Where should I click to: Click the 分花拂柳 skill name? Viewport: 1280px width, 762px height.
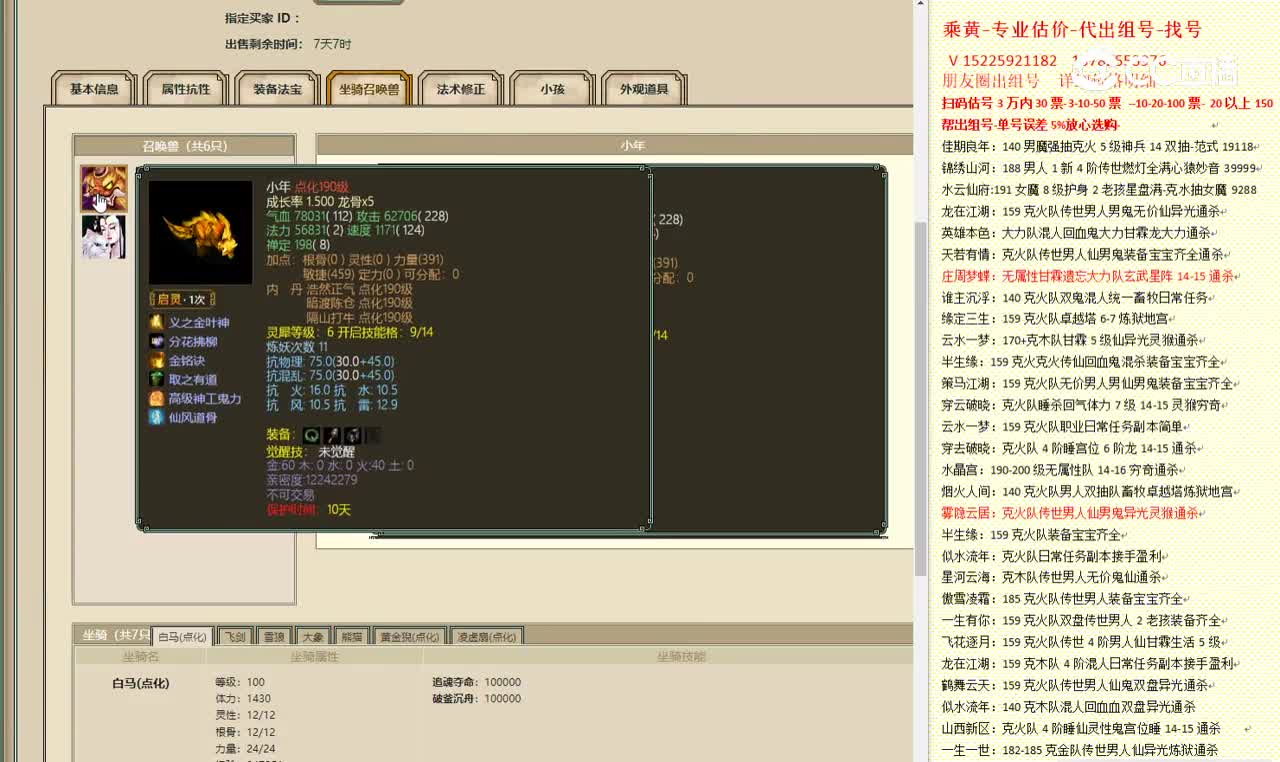click(x=193, y=341)
